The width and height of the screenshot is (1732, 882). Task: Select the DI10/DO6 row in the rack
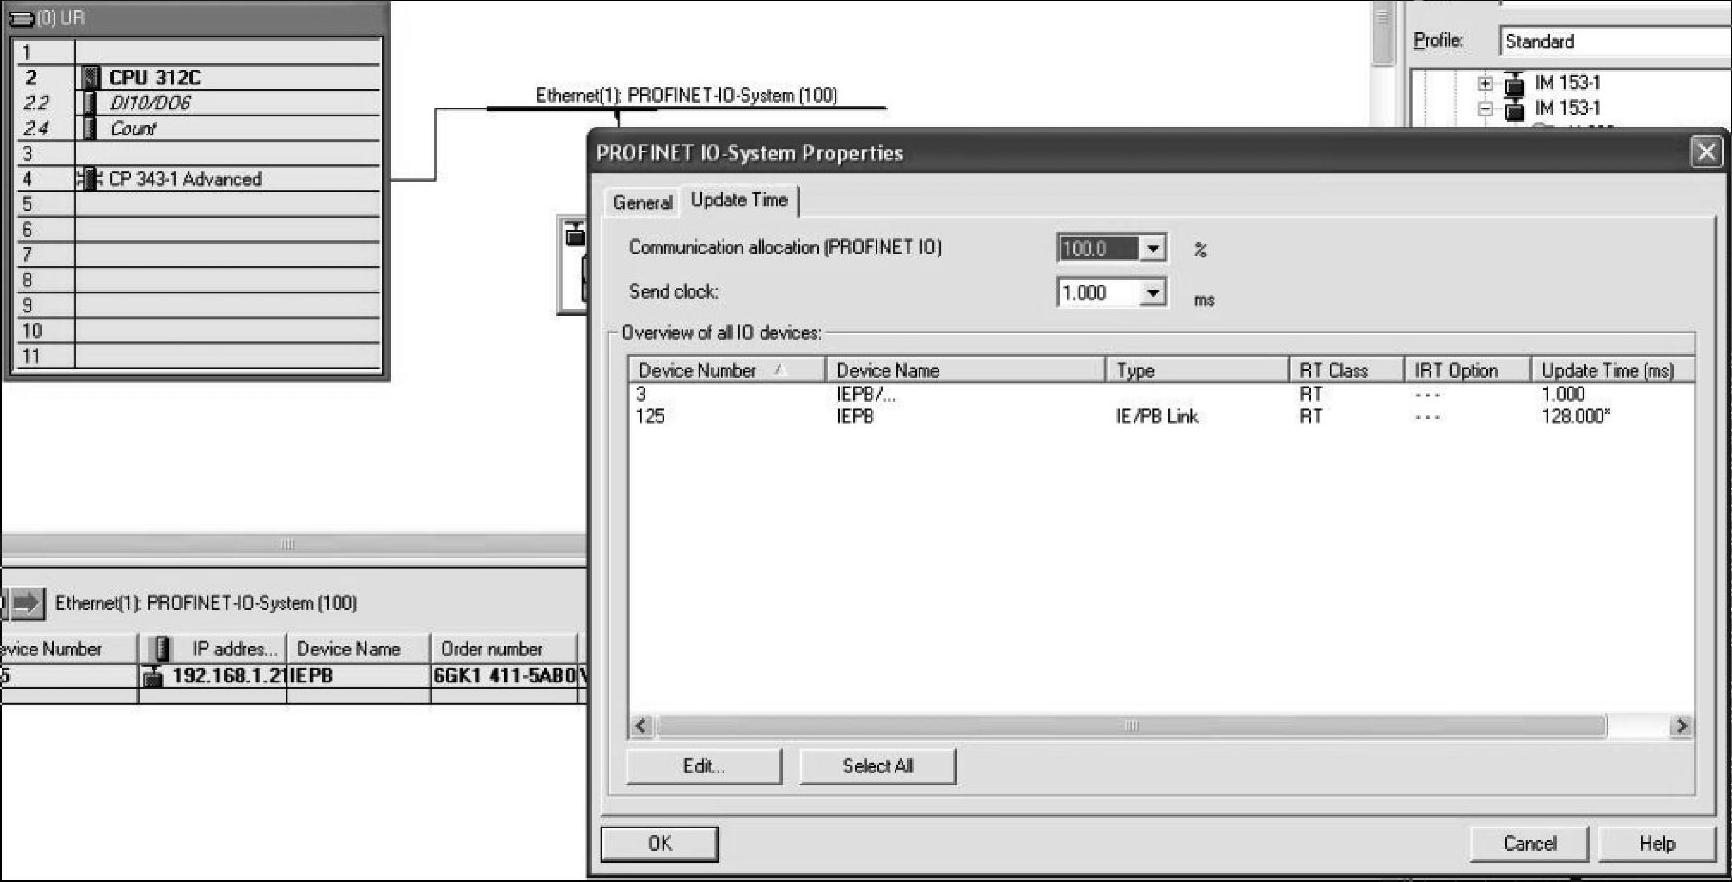pyautogui.click(x=198, y=103)
